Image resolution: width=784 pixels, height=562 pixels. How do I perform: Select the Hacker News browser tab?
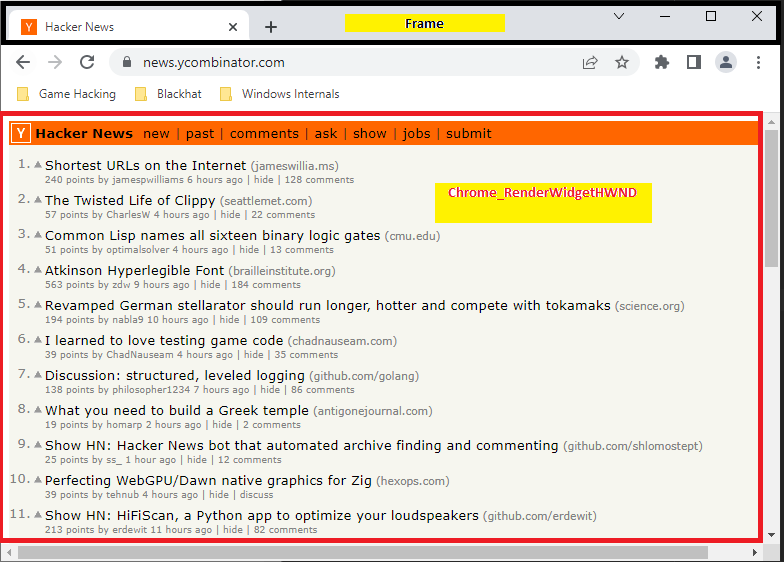125,27
